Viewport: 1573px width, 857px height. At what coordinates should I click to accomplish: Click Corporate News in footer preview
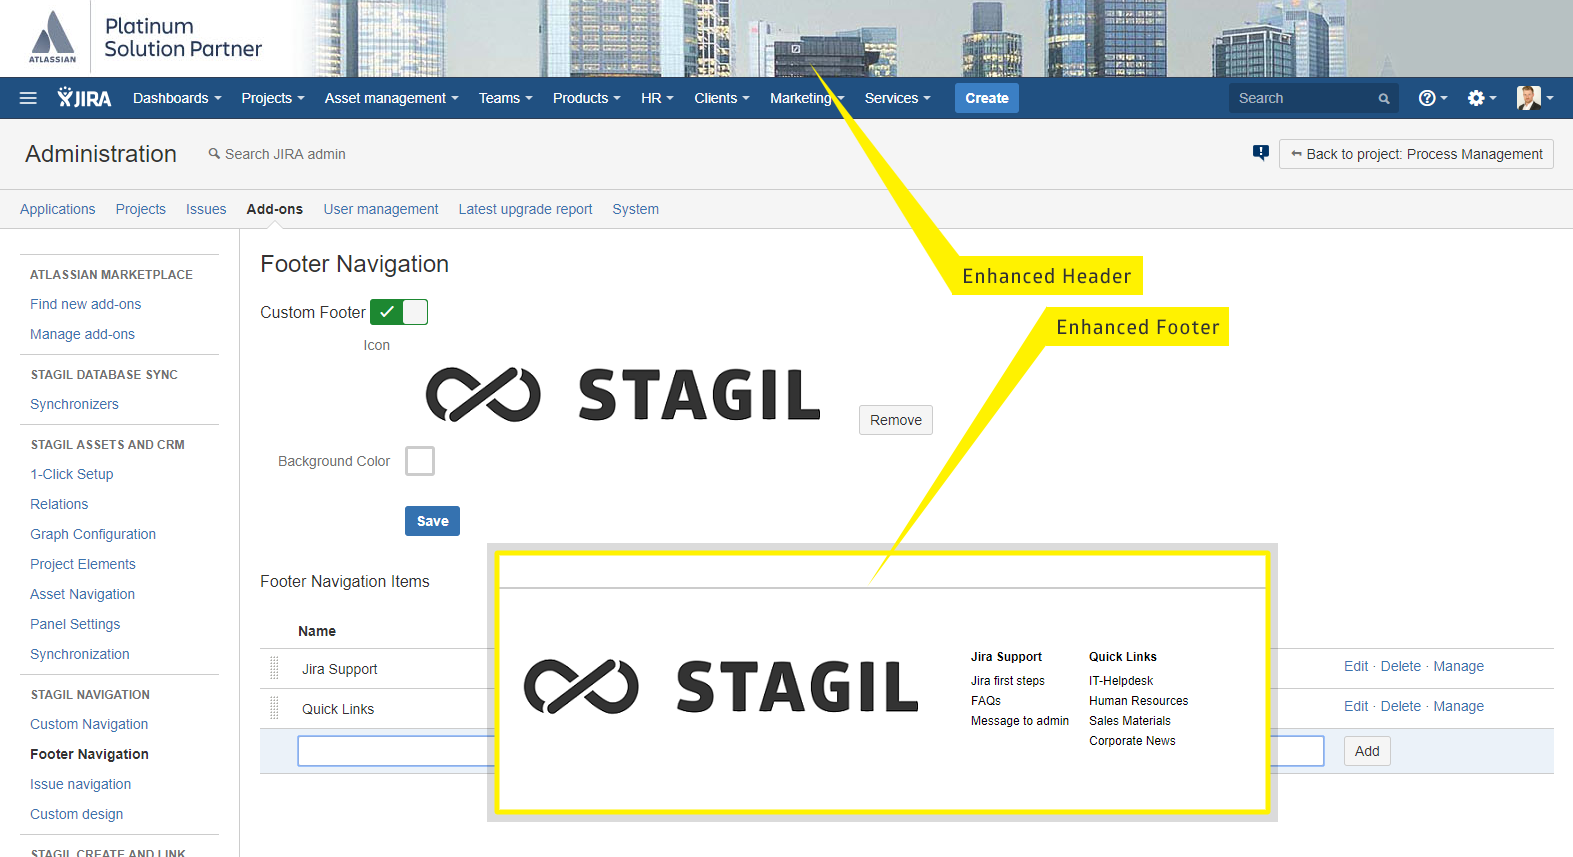tap(1132, 741)
